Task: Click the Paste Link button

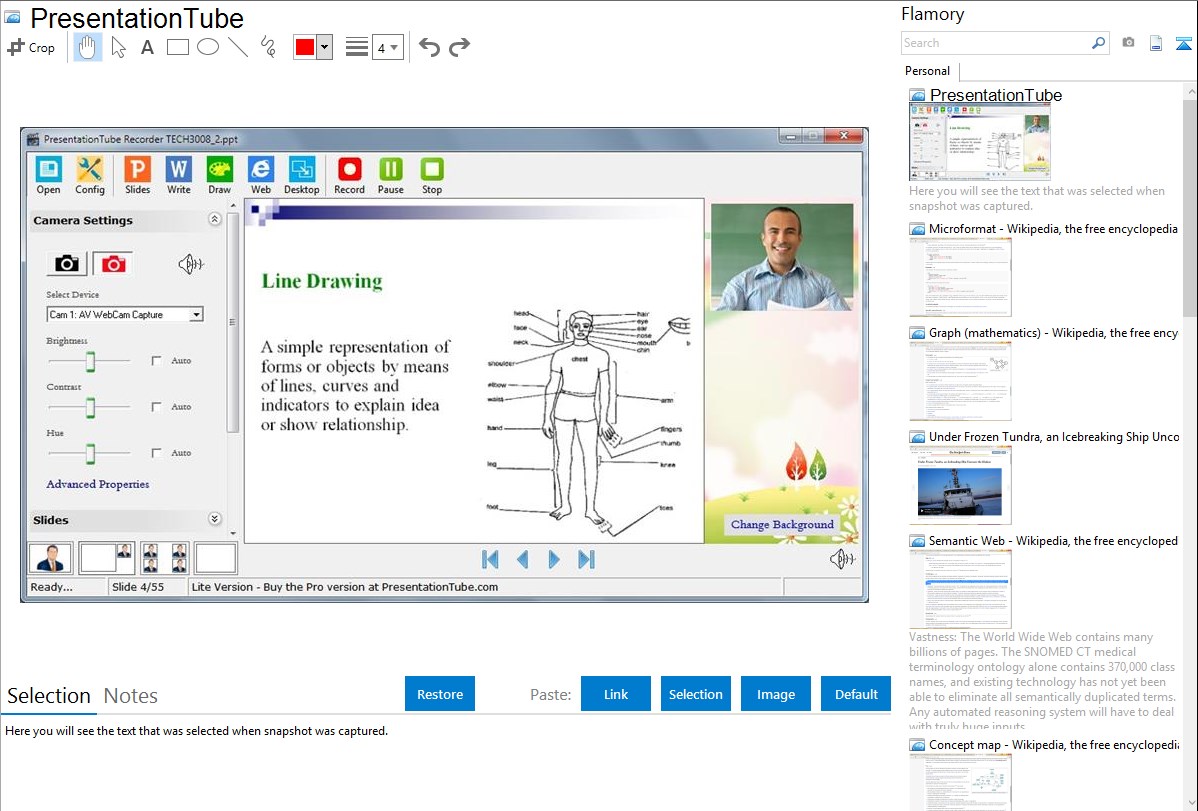Action: 616,694
